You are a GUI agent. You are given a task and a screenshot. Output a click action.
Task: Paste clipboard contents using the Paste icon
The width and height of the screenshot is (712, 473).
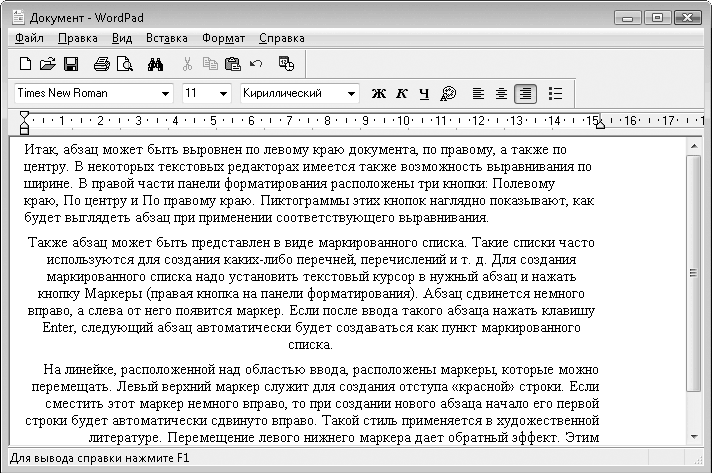point(233,64)
